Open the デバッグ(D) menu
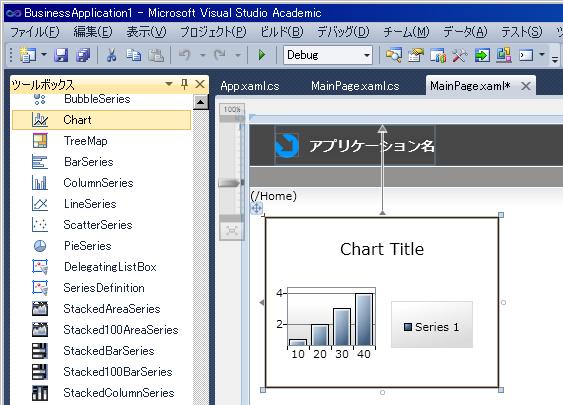This screenshot has height=405, width=563. (x=343, y=32)
